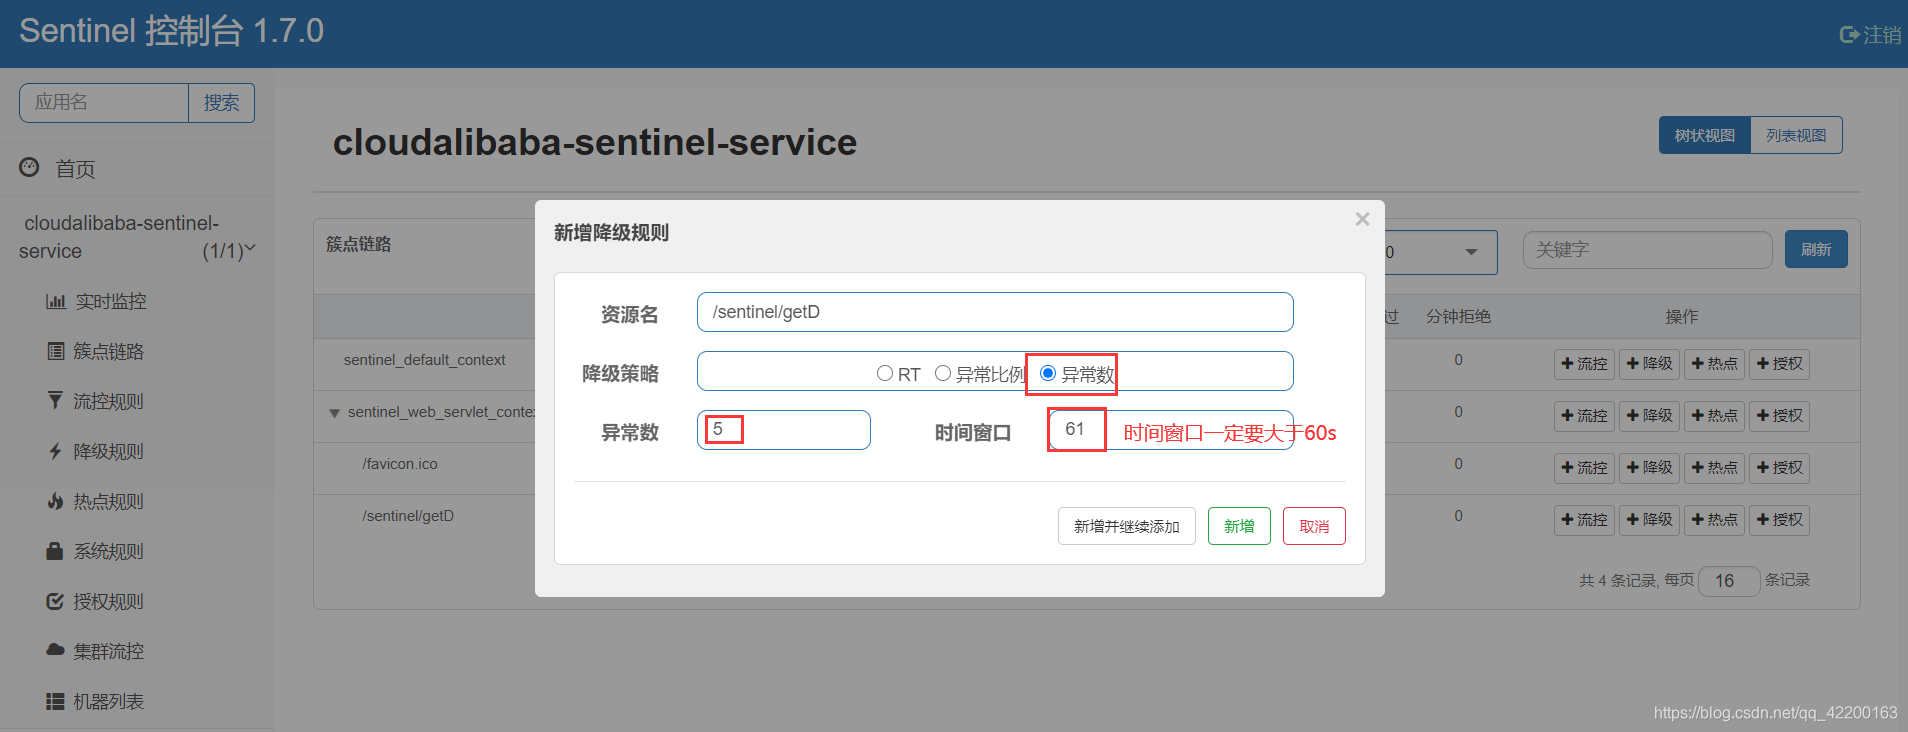Click the 搜索 search button

coord(221,102)
